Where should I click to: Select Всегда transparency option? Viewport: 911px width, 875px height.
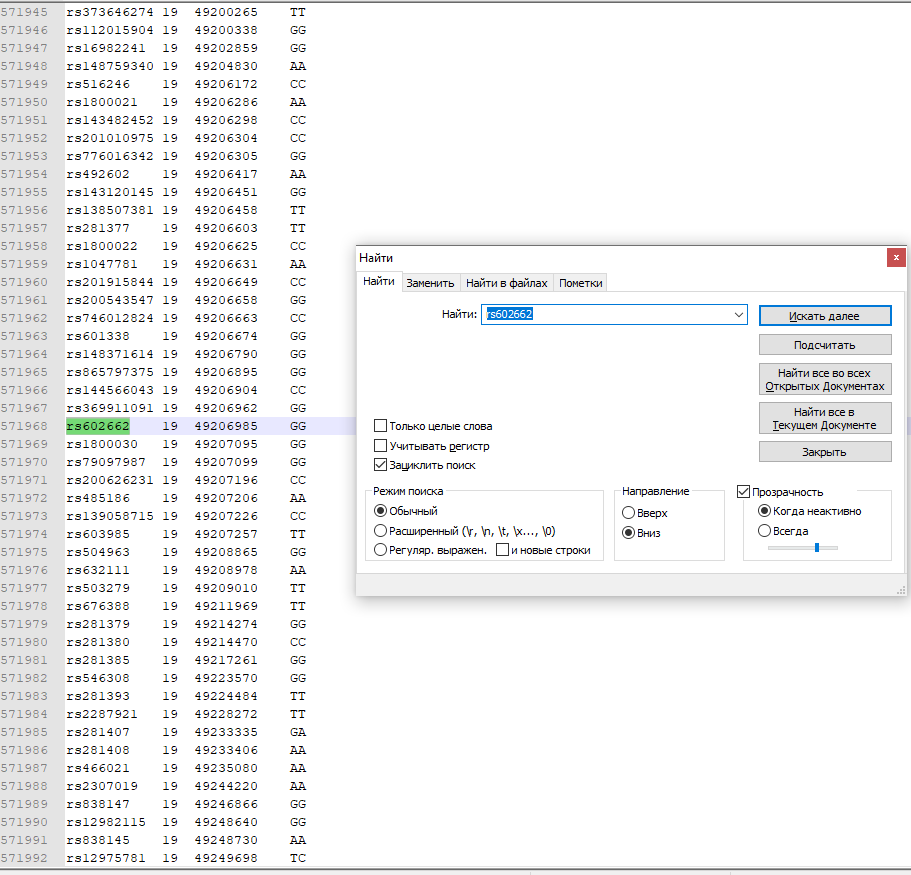tap(765, 530)
